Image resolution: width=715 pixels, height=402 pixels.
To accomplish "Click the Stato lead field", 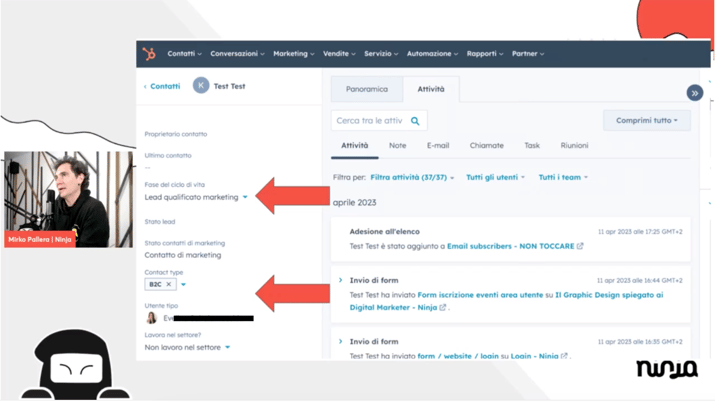I will 160,222.
